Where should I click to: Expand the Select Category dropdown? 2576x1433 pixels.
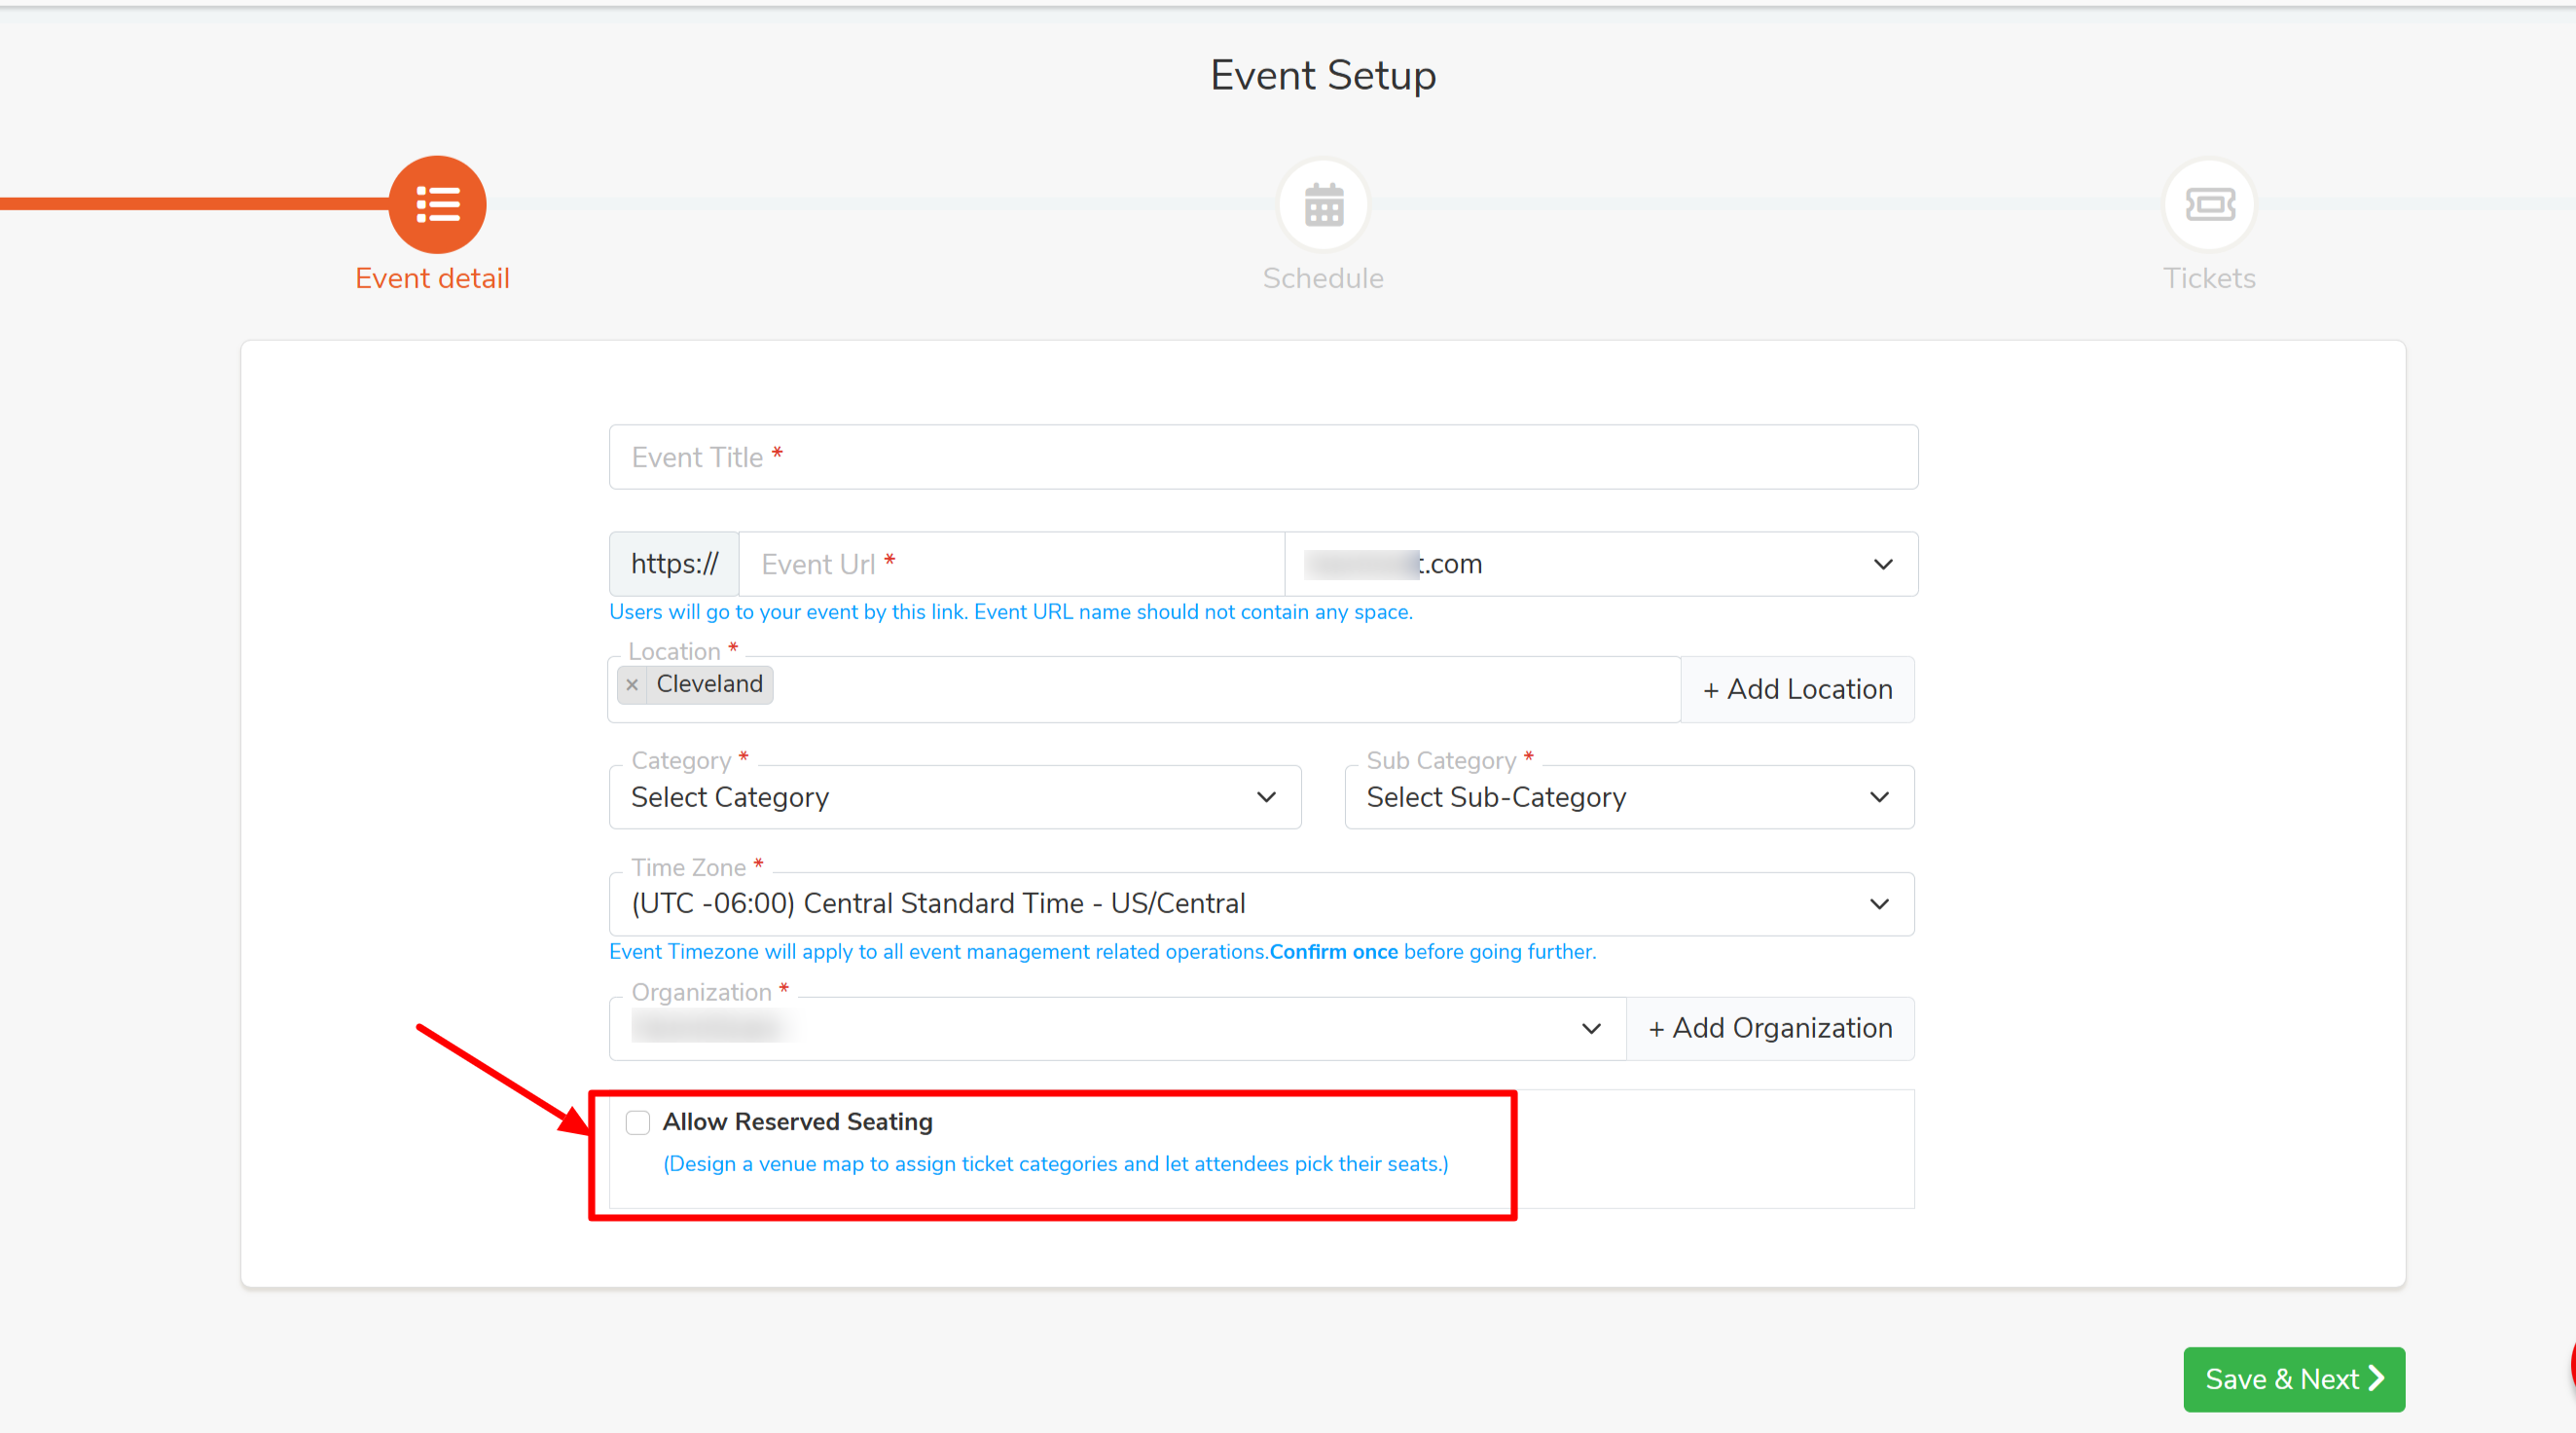click(954, 797)
